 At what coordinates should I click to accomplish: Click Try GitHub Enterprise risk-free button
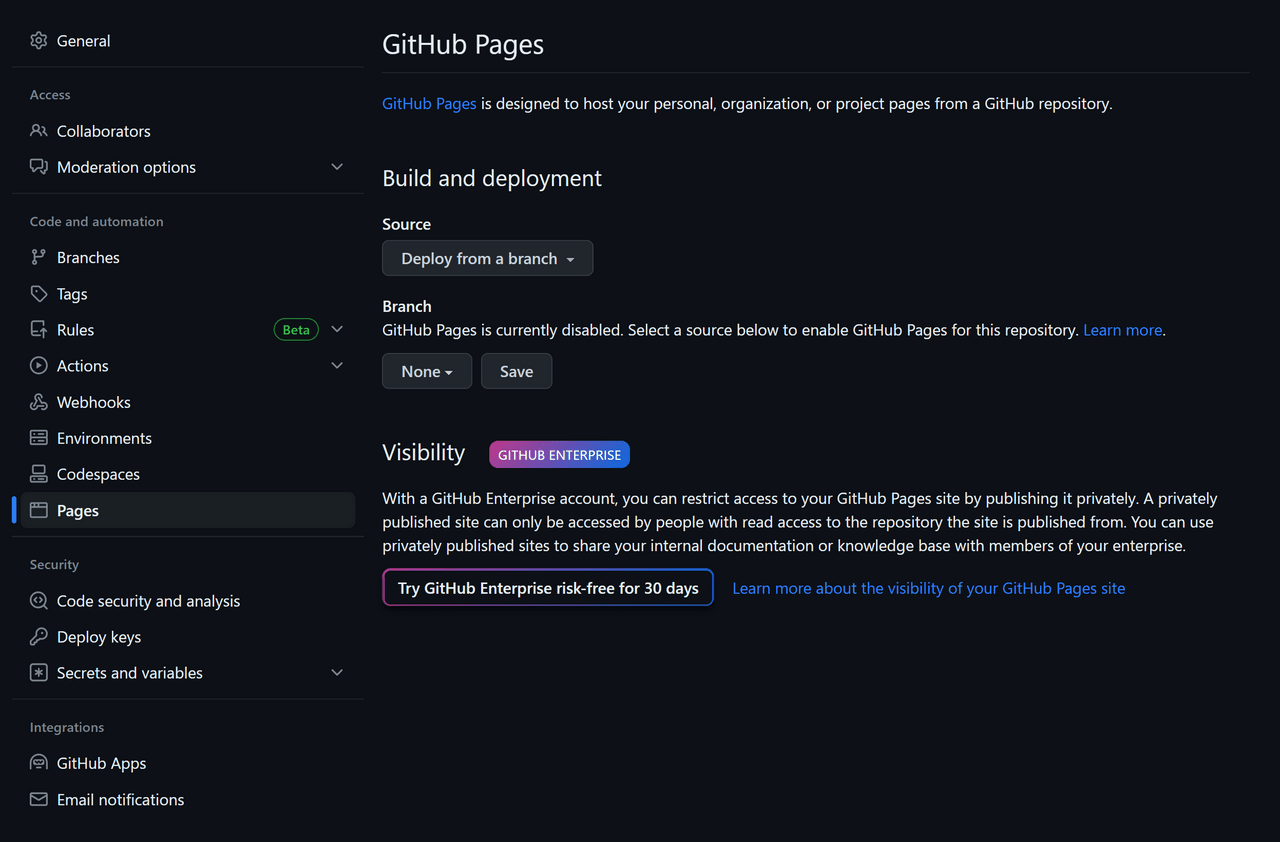pyautogui.click(x=548, y=588)
